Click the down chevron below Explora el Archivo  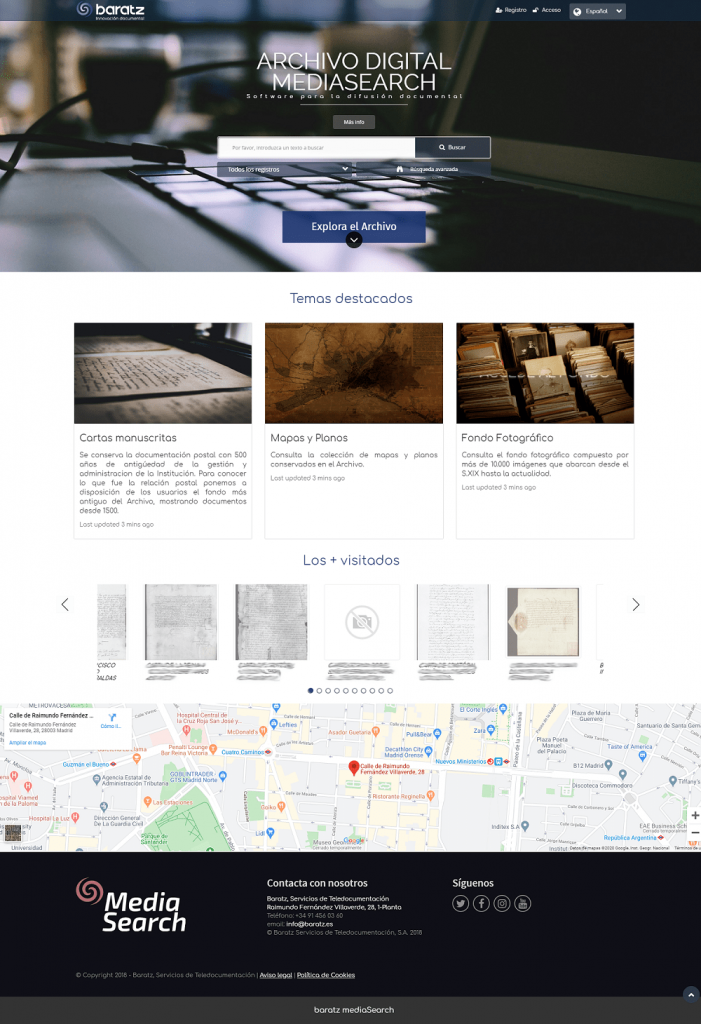pos(353,240)
